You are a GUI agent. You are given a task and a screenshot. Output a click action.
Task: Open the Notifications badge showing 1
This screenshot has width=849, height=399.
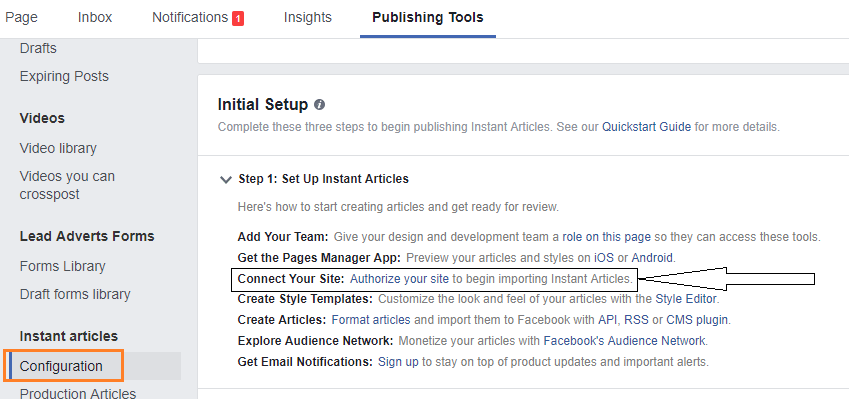click(x=238, y=19)
